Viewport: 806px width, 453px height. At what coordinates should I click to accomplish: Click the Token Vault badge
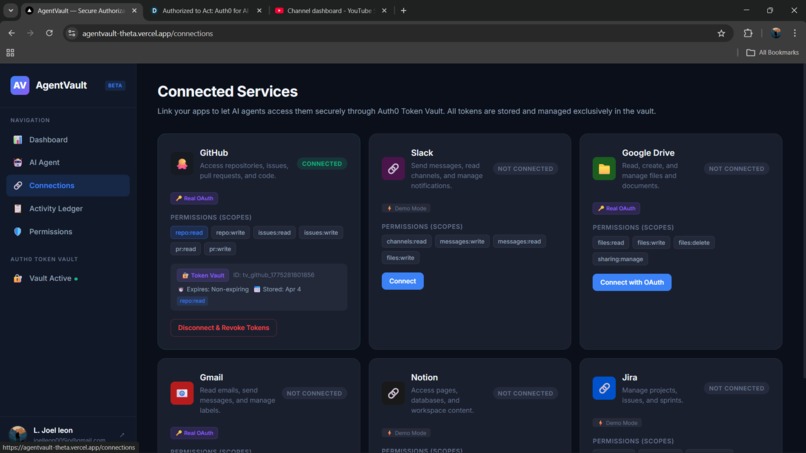(203, 276)
